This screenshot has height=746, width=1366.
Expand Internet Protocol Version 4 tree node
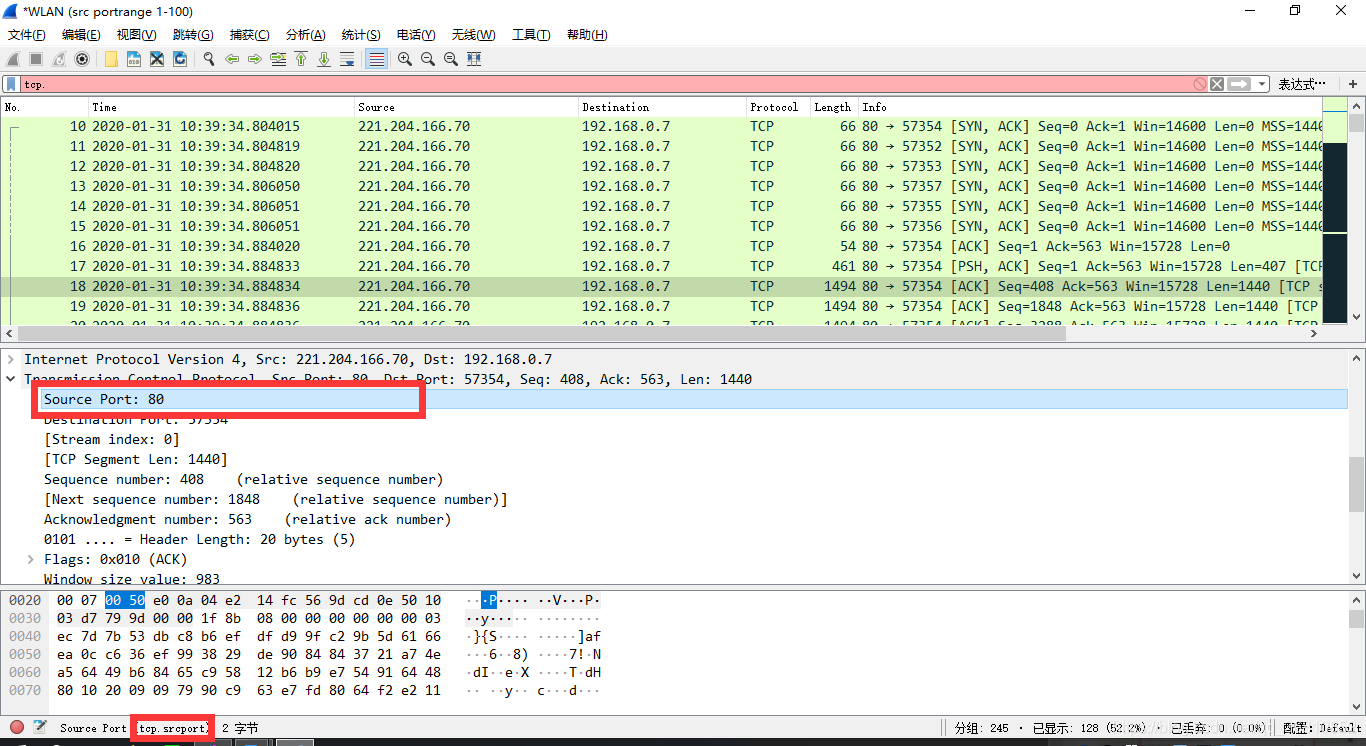(x=11, y=359)
